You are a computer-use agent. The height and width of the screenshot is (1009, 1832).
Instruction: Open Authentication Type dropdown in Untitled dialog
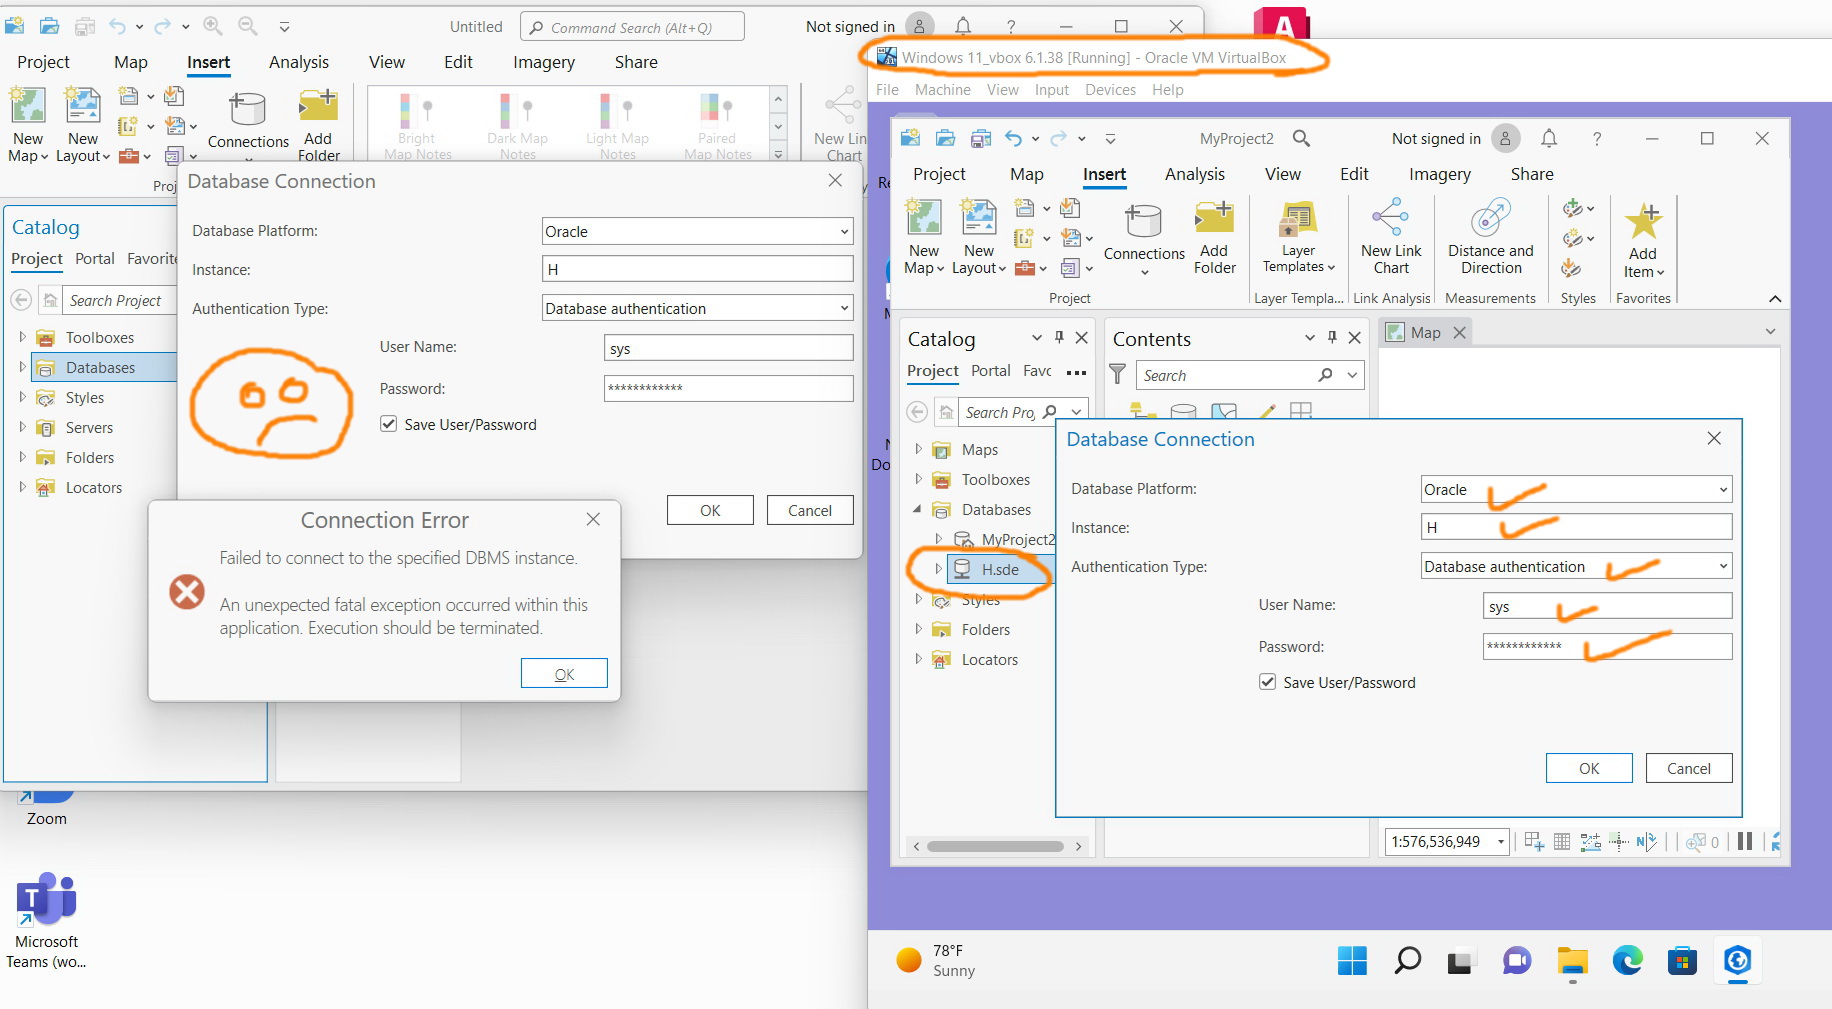tap(844, 309)
